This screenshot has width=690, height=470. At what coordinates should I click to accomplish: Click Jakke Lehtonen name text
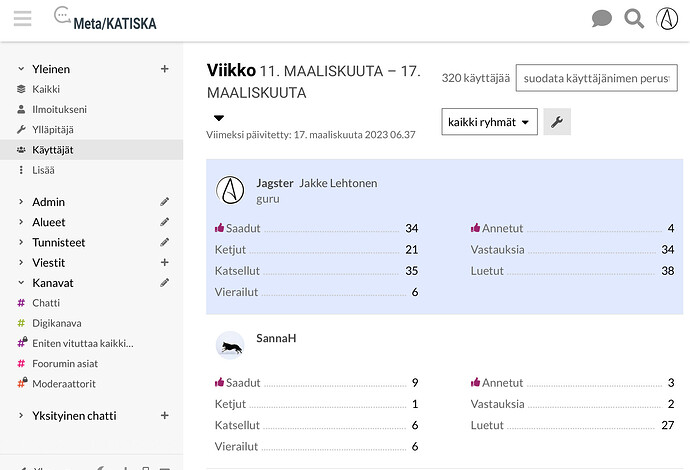click(338, 183)
